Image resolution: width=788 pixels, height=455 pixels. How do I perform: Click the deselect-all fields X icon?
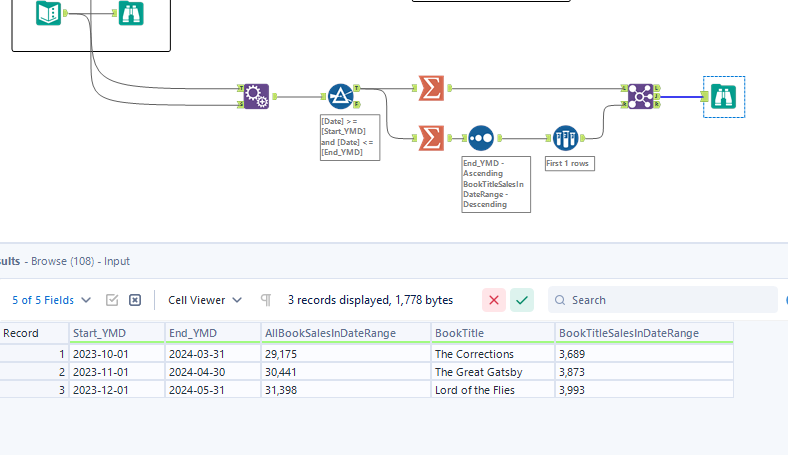[135, 300]
